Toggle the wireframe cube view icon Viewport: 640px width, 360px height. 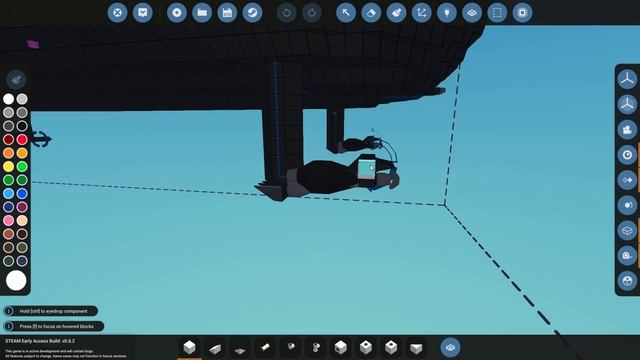coord(627,231)
